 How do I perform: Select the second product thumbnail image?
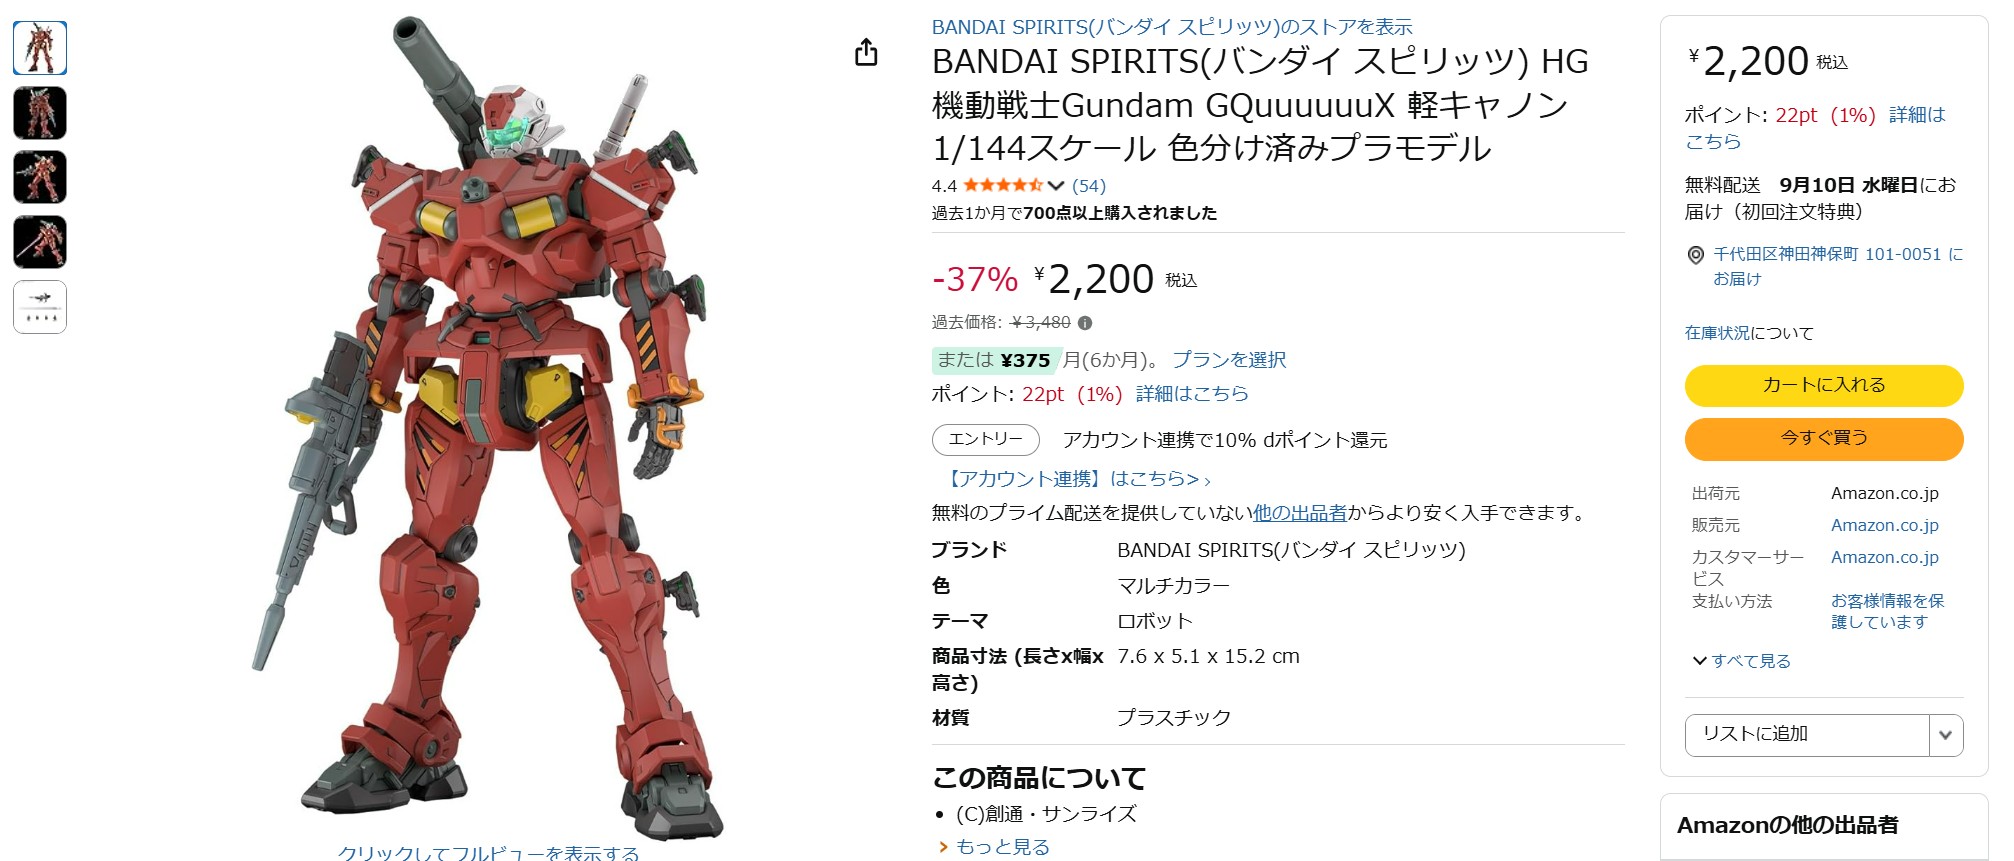point(40,112)
